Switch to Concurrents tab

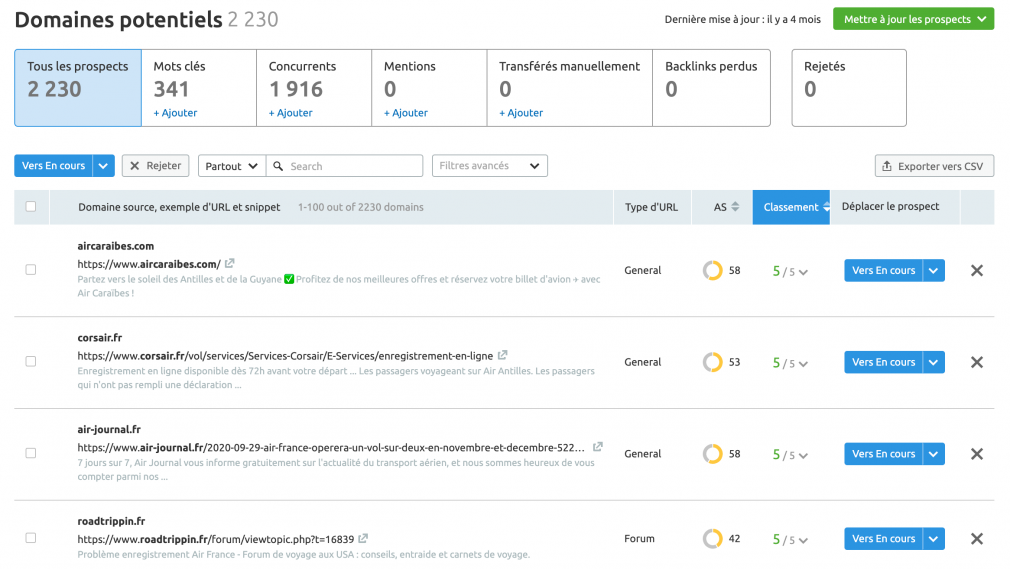[314, 88]
